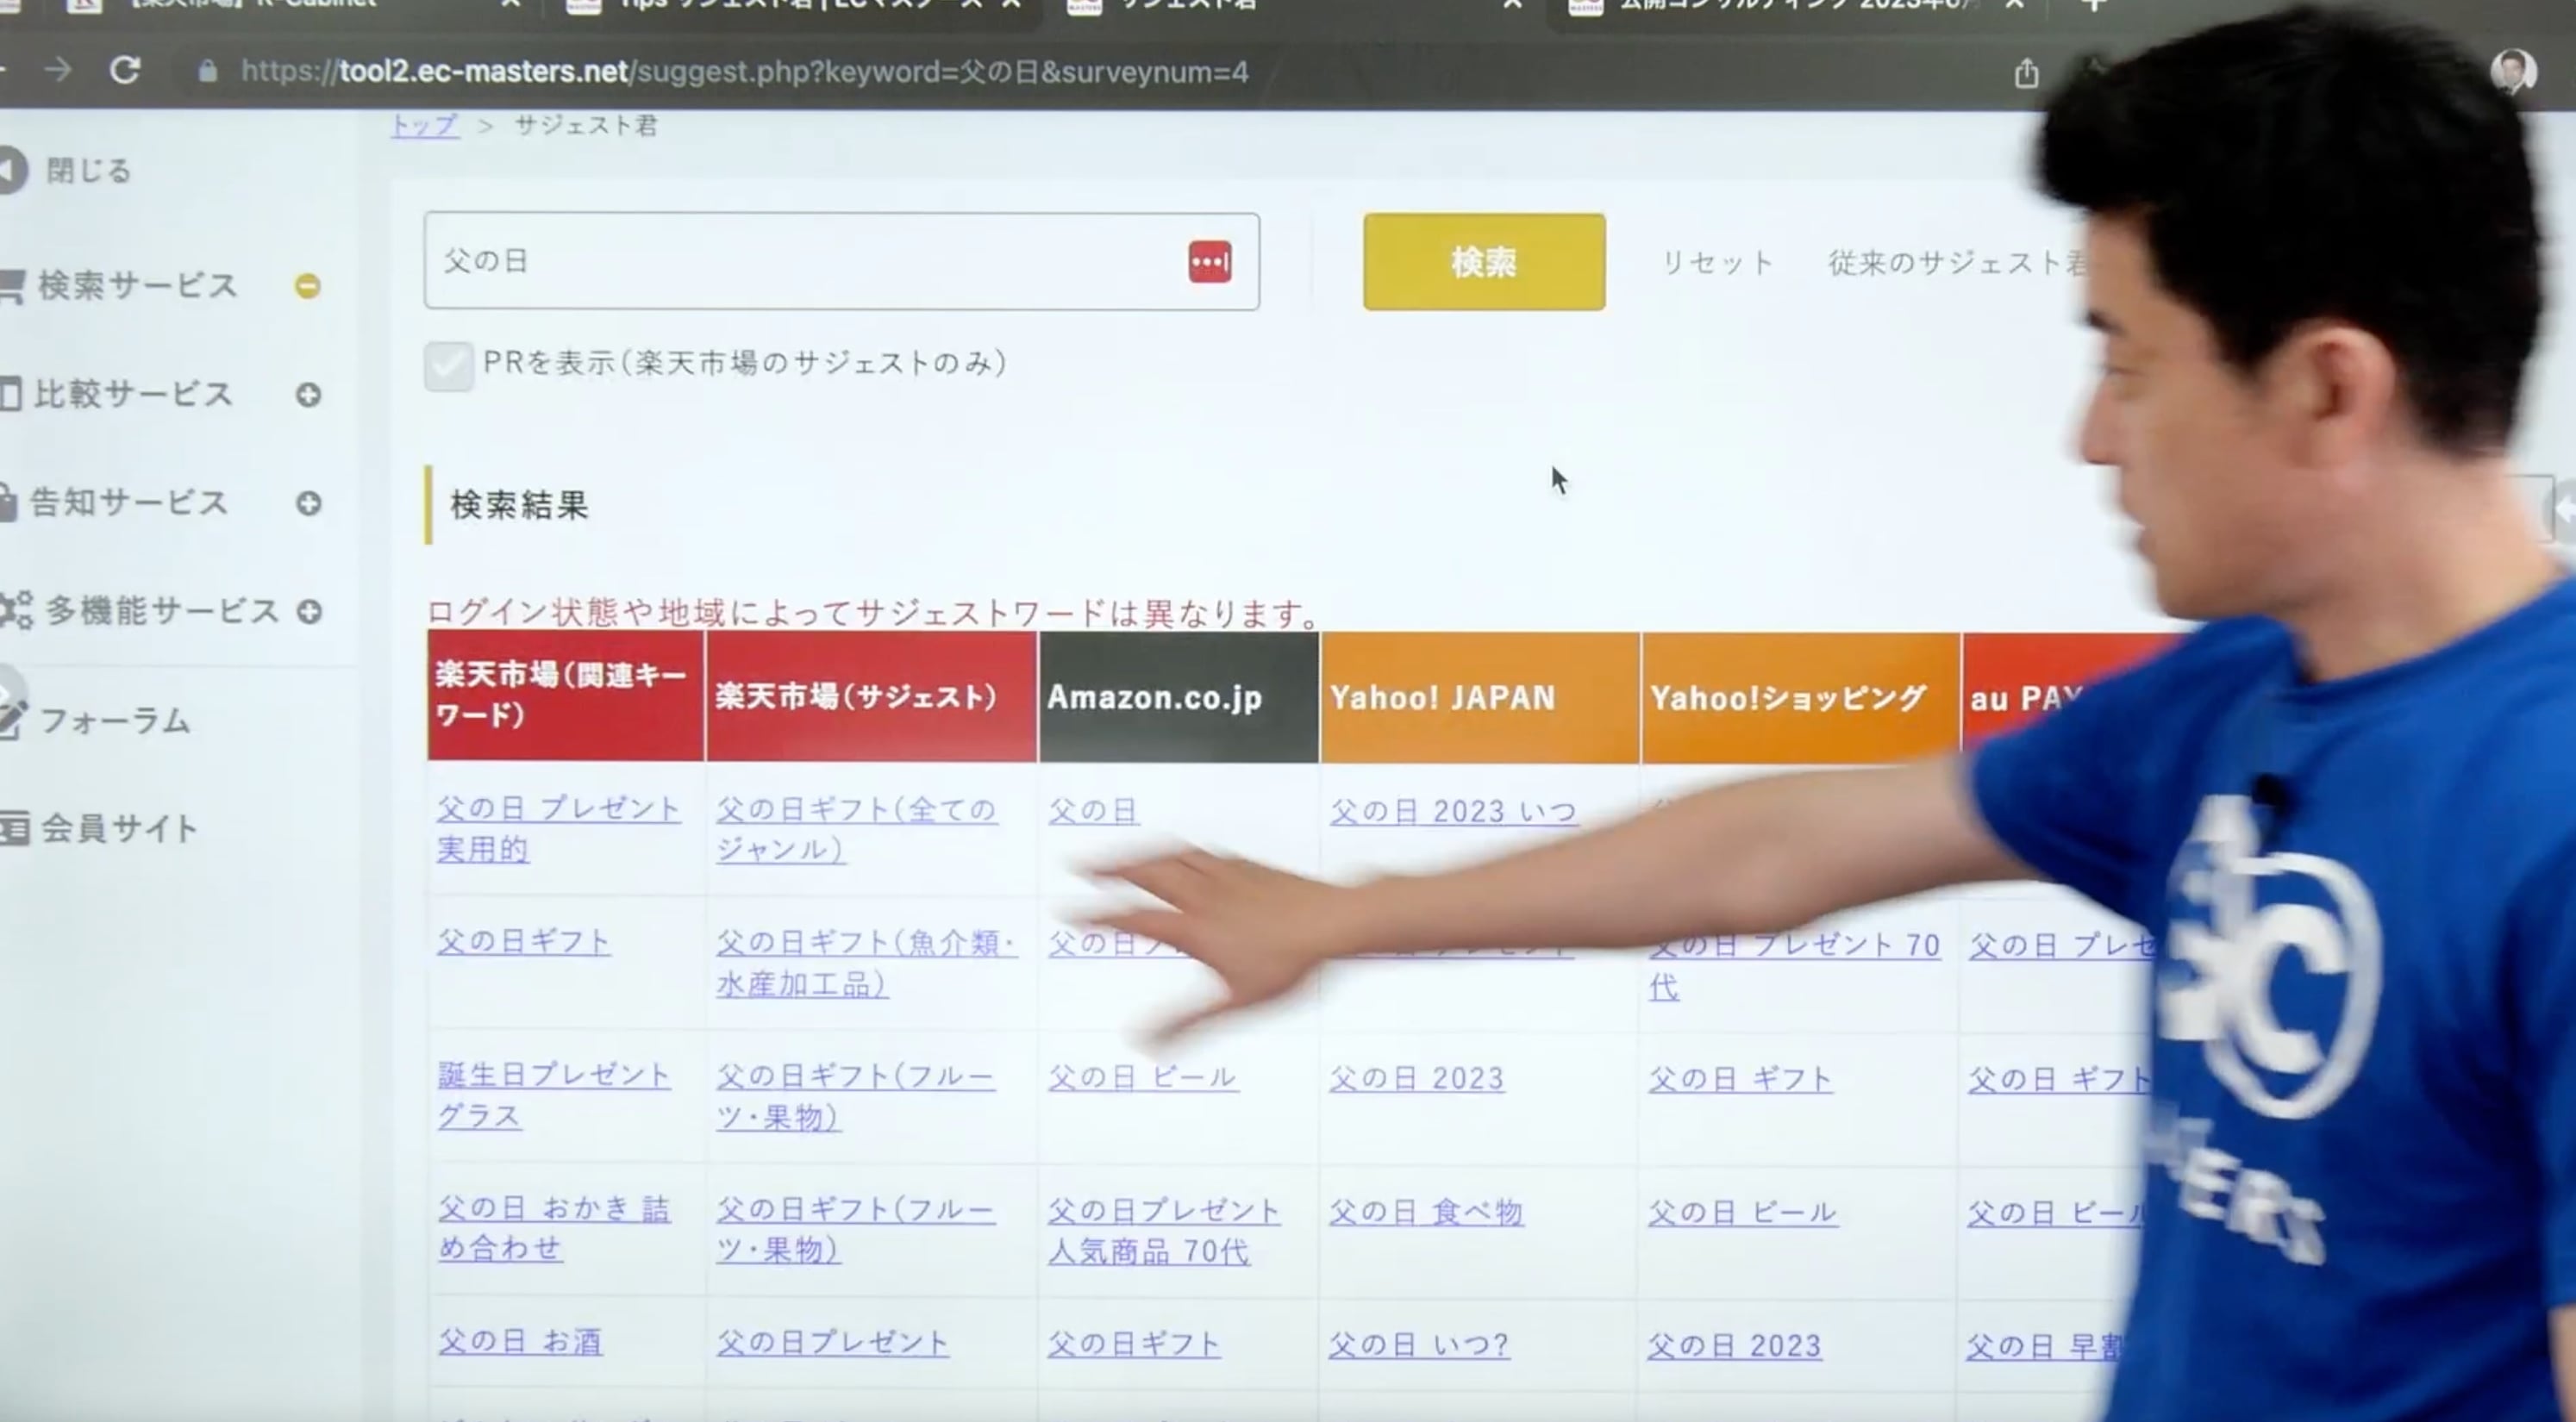Click the red dots icon in search field

point(1209,262)
